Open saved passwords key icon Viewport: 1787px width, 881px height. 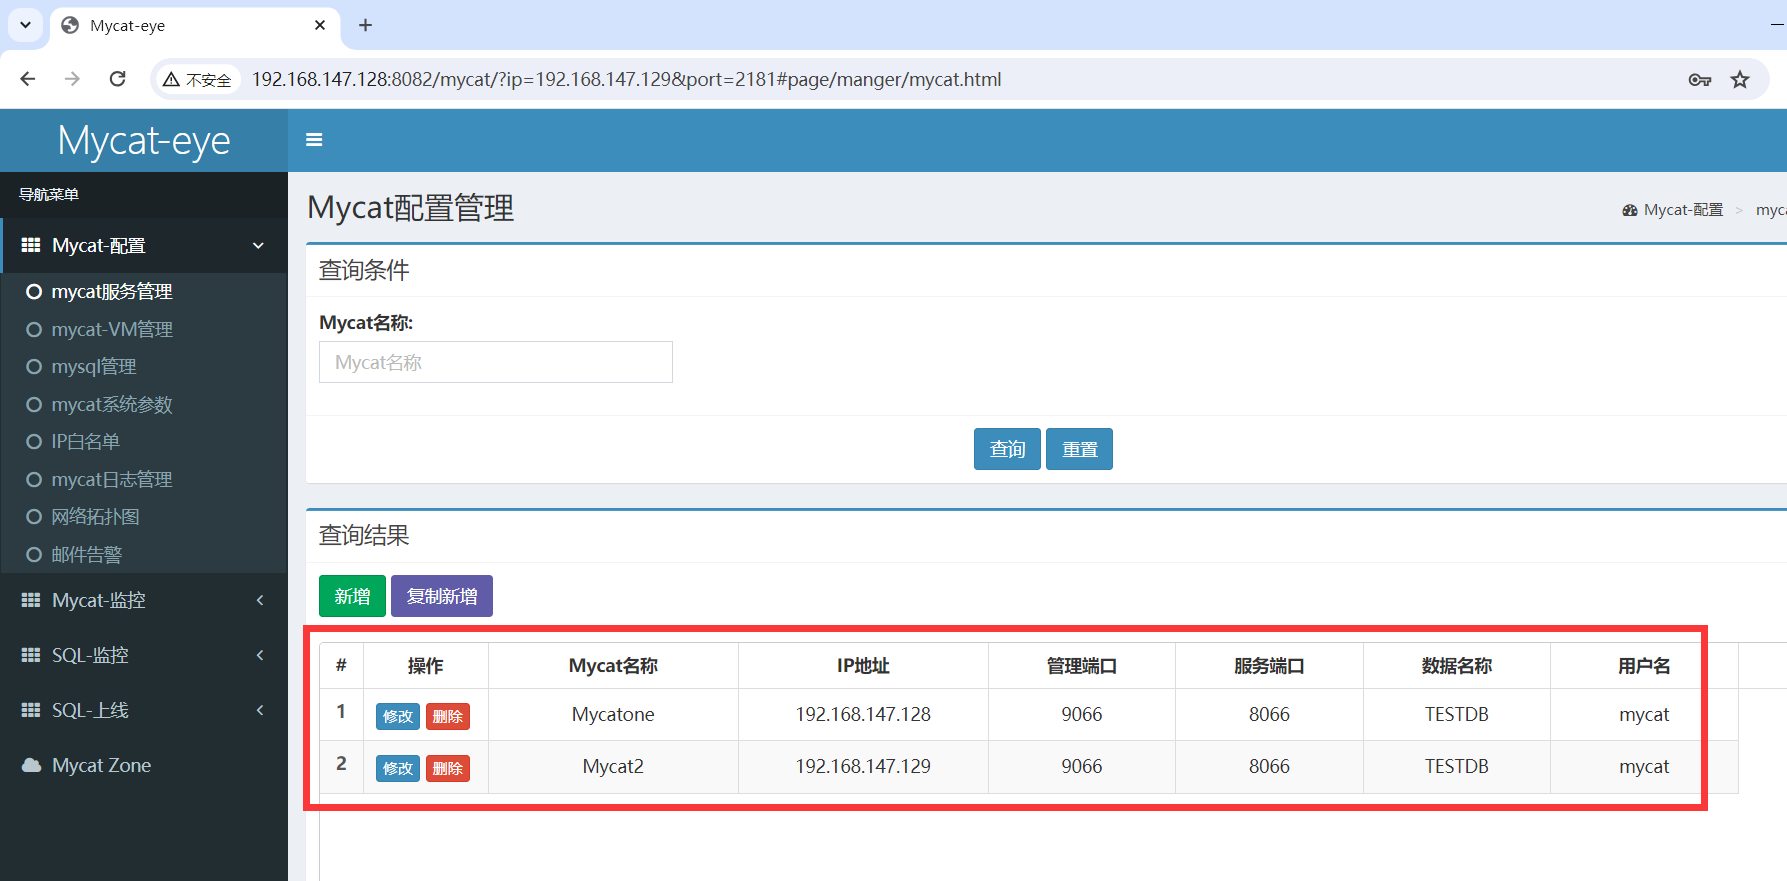click(x=1699, y=80)
